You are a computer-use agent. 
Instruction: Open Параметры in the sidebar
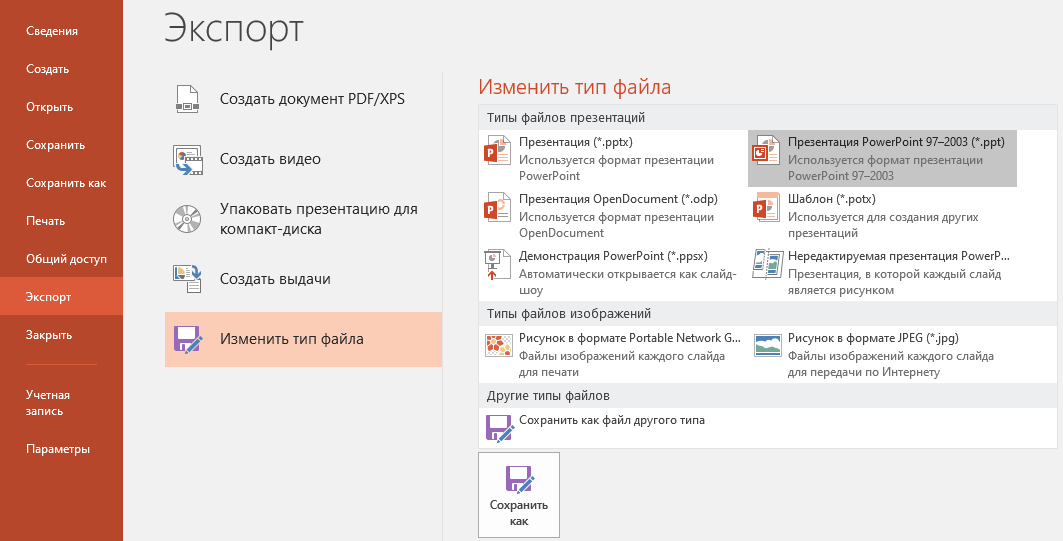(58, 449)
